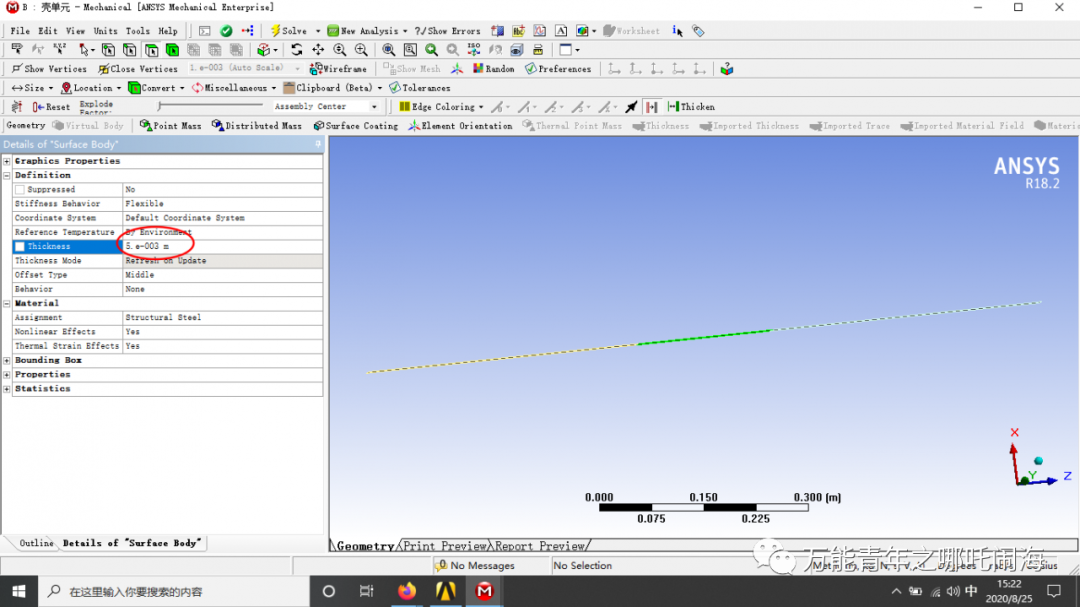Open annotation Preferences
1080x607 pixels.
(x=558, y=69)
